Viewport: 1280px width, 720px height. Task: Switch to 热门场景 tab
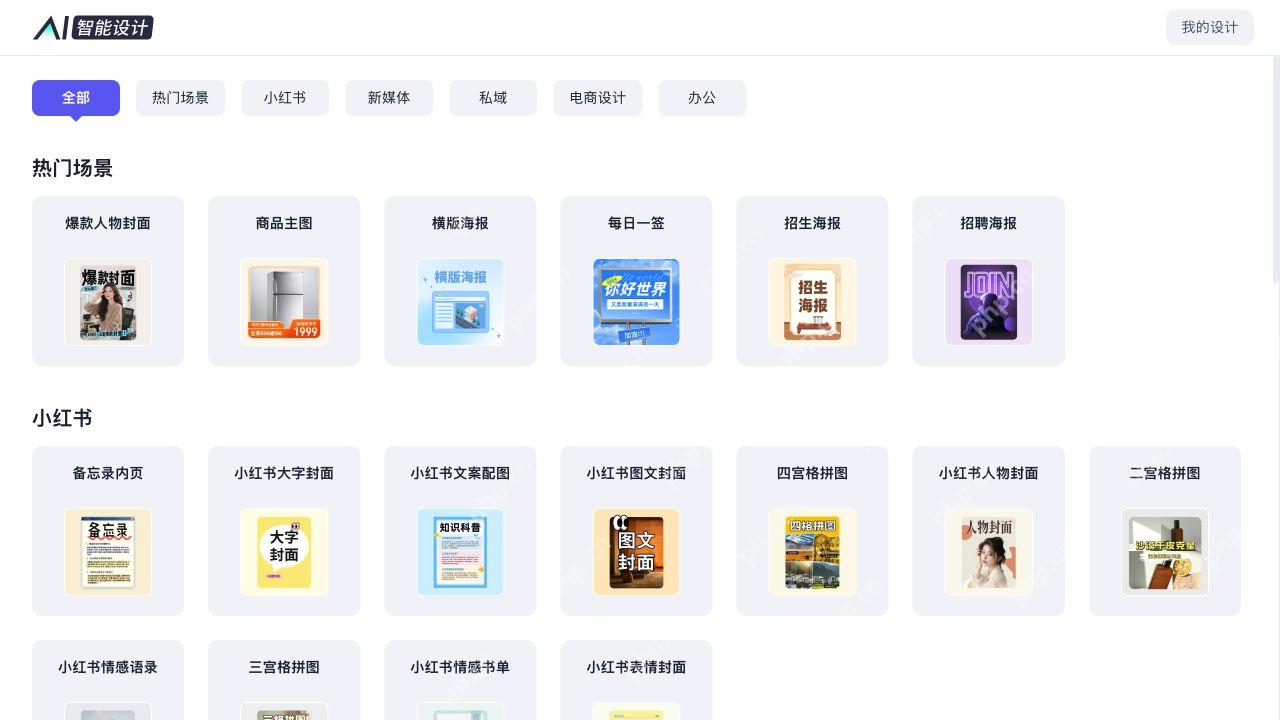click(x=180, y=98)
